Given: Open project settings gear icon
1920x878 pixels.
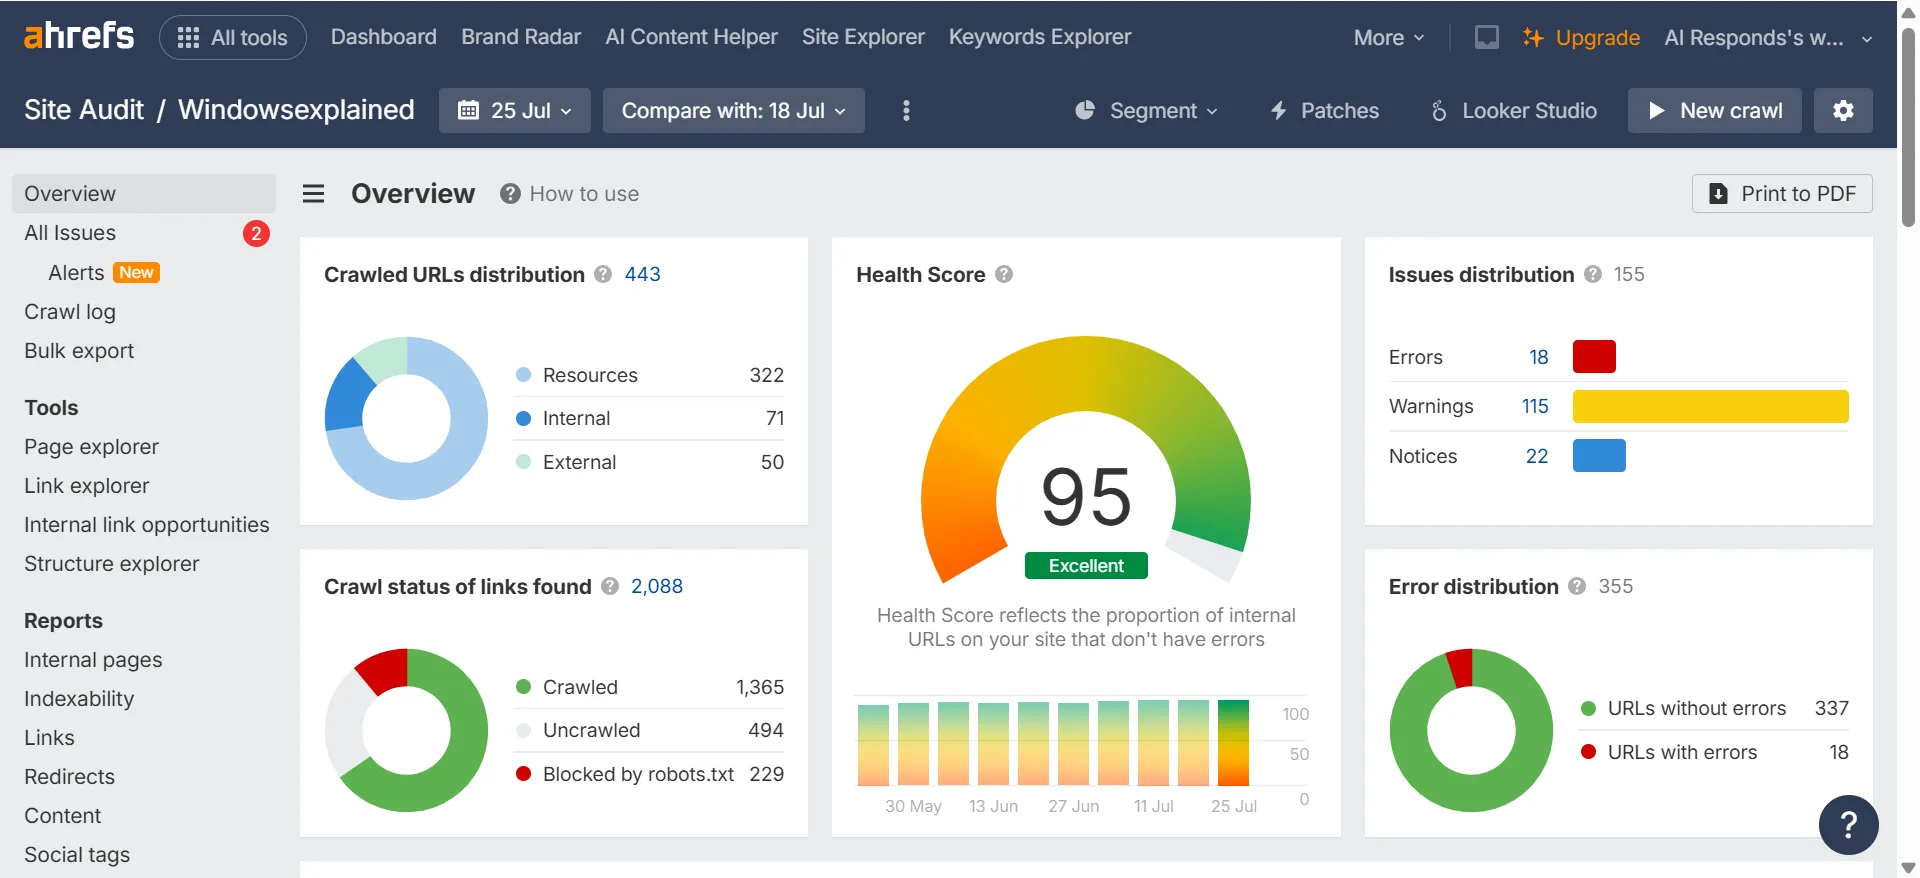Looking at the screenshot, I should [x=1844, y=110].
